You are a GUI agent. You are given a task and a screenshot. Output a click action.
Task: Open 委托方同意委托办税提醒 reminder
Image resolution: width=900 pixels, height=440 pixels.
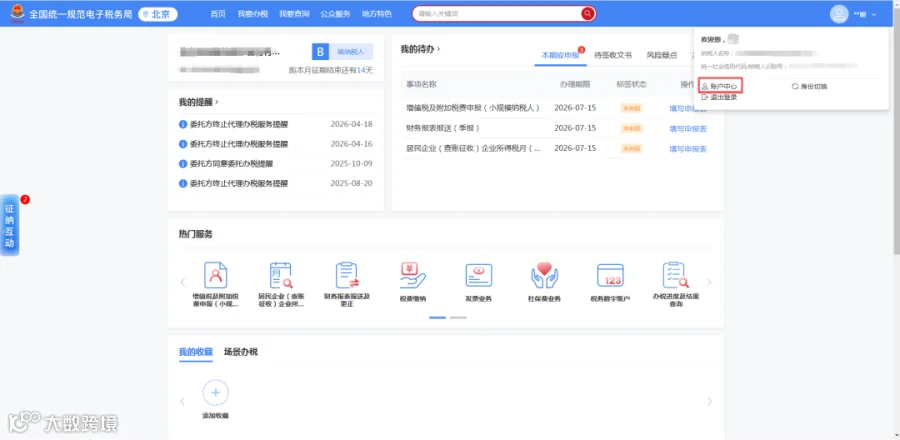[x=231, y=163]
